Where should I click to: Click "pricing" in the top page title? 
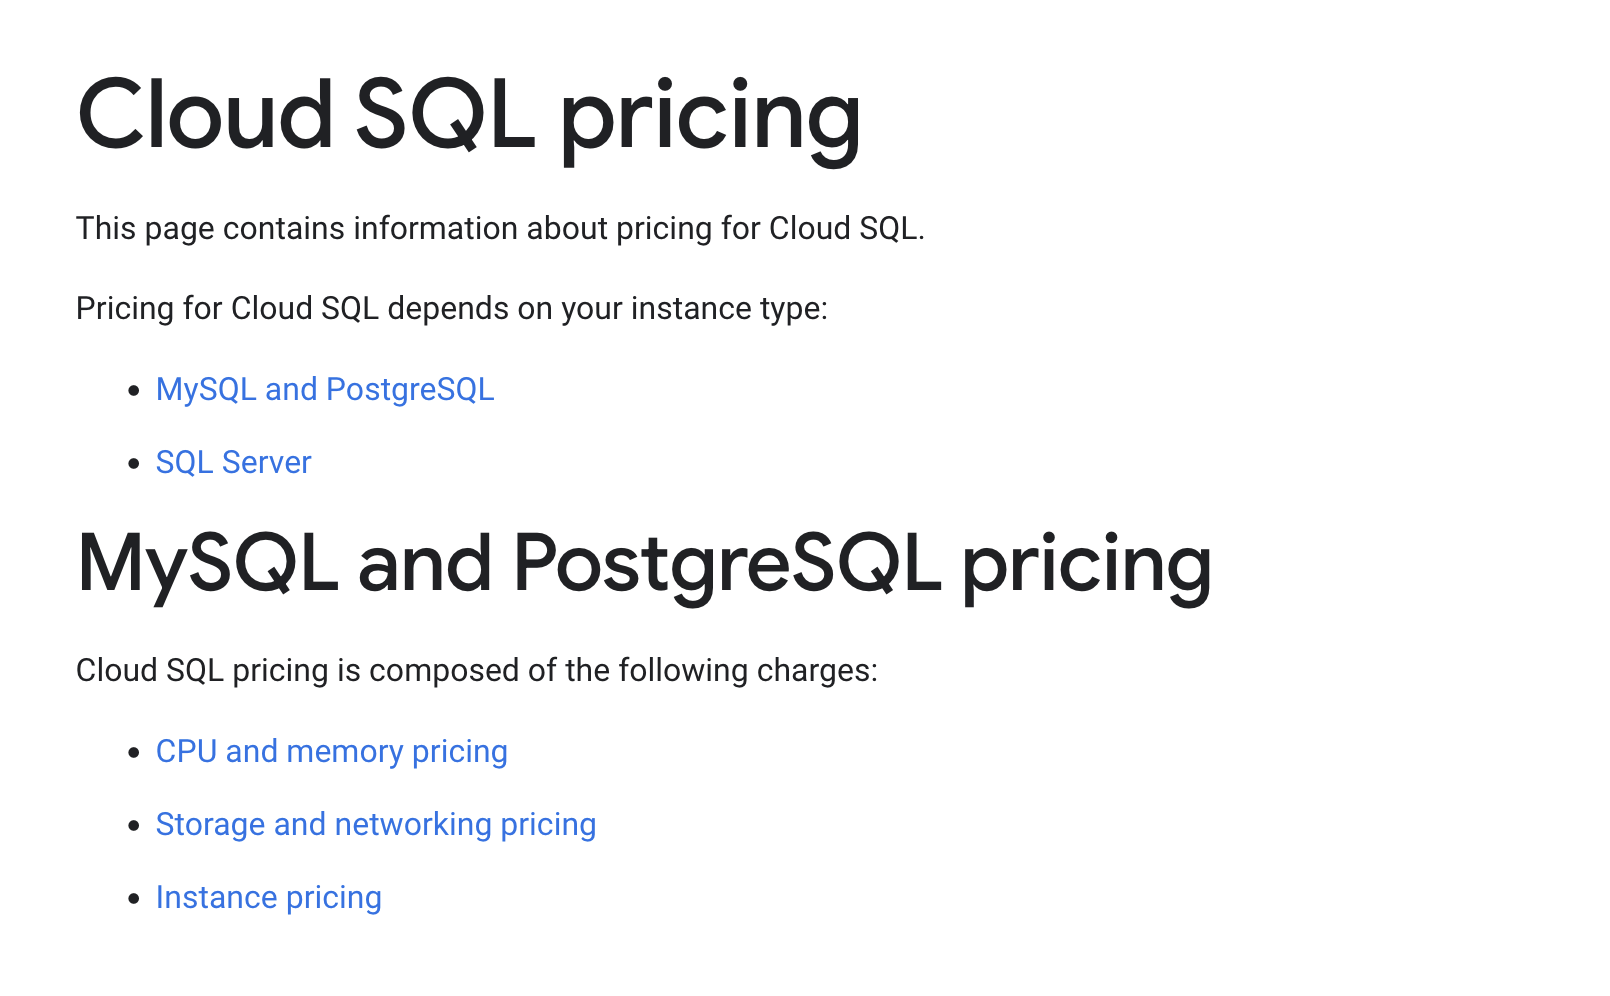tap(710, 118)
